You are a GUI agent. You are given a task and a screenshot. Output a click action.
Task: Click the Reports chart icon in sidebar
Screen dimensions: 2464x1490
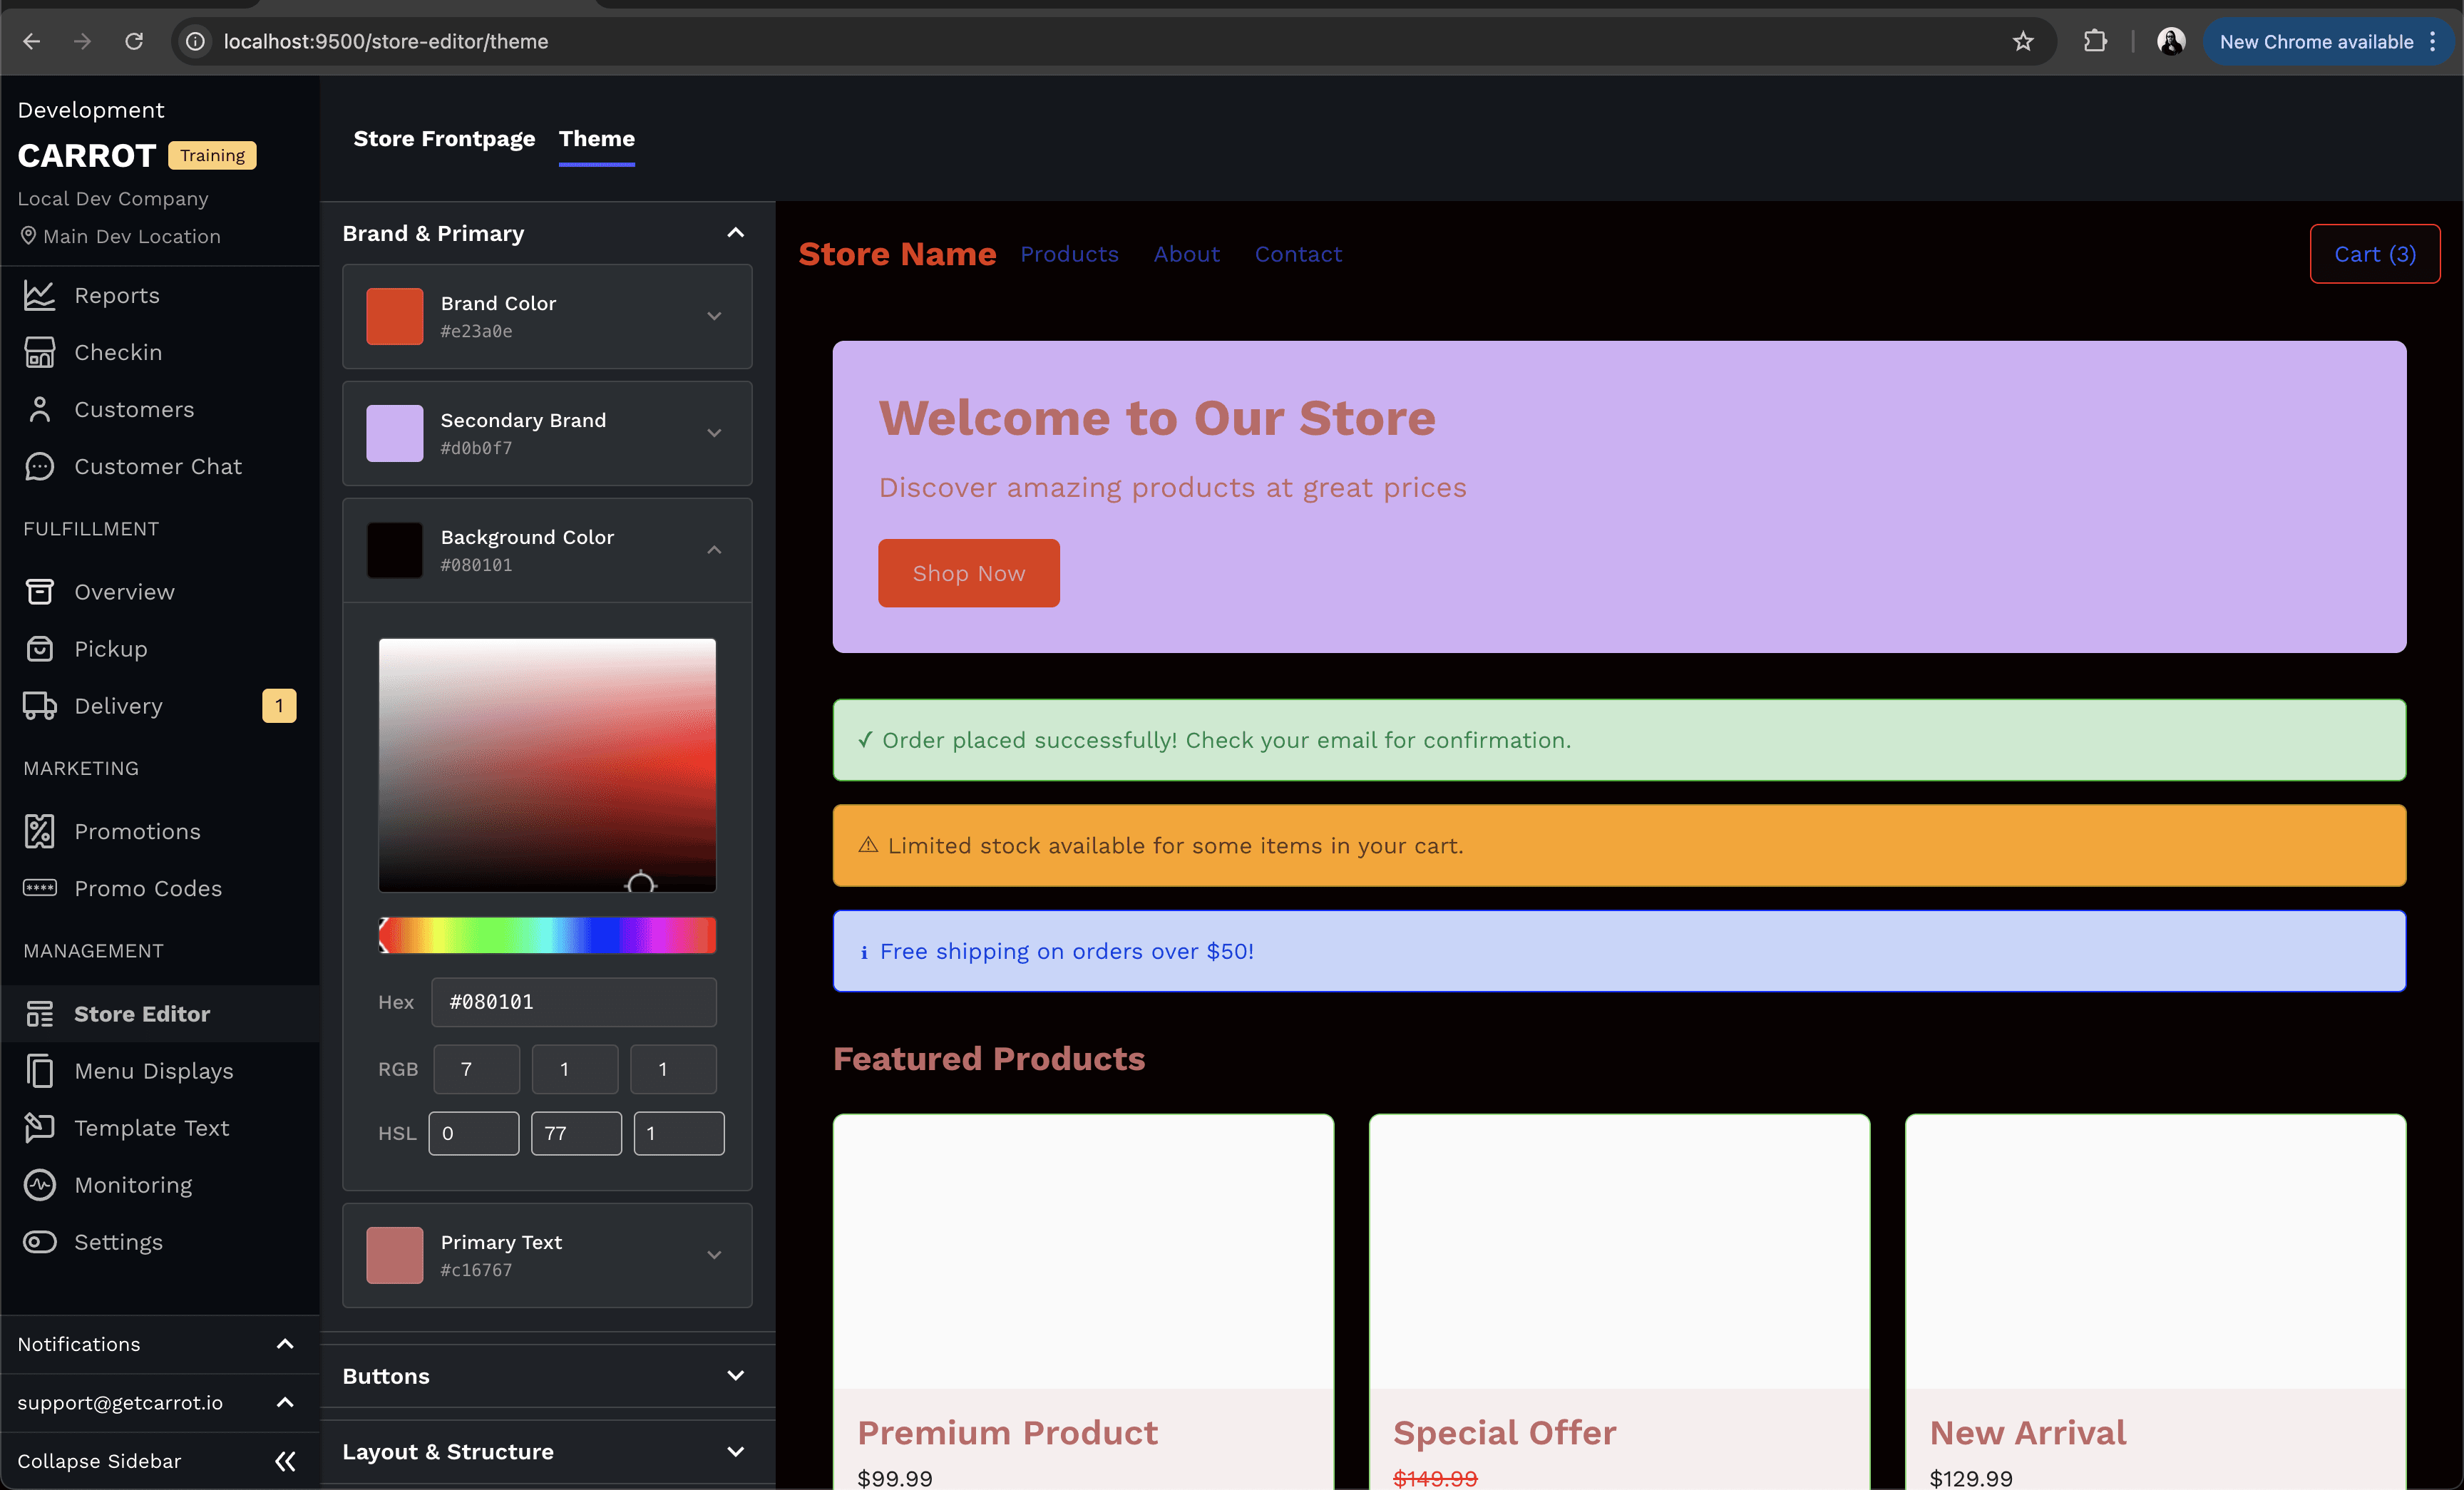pyautogui.click(x=39, y=295)
